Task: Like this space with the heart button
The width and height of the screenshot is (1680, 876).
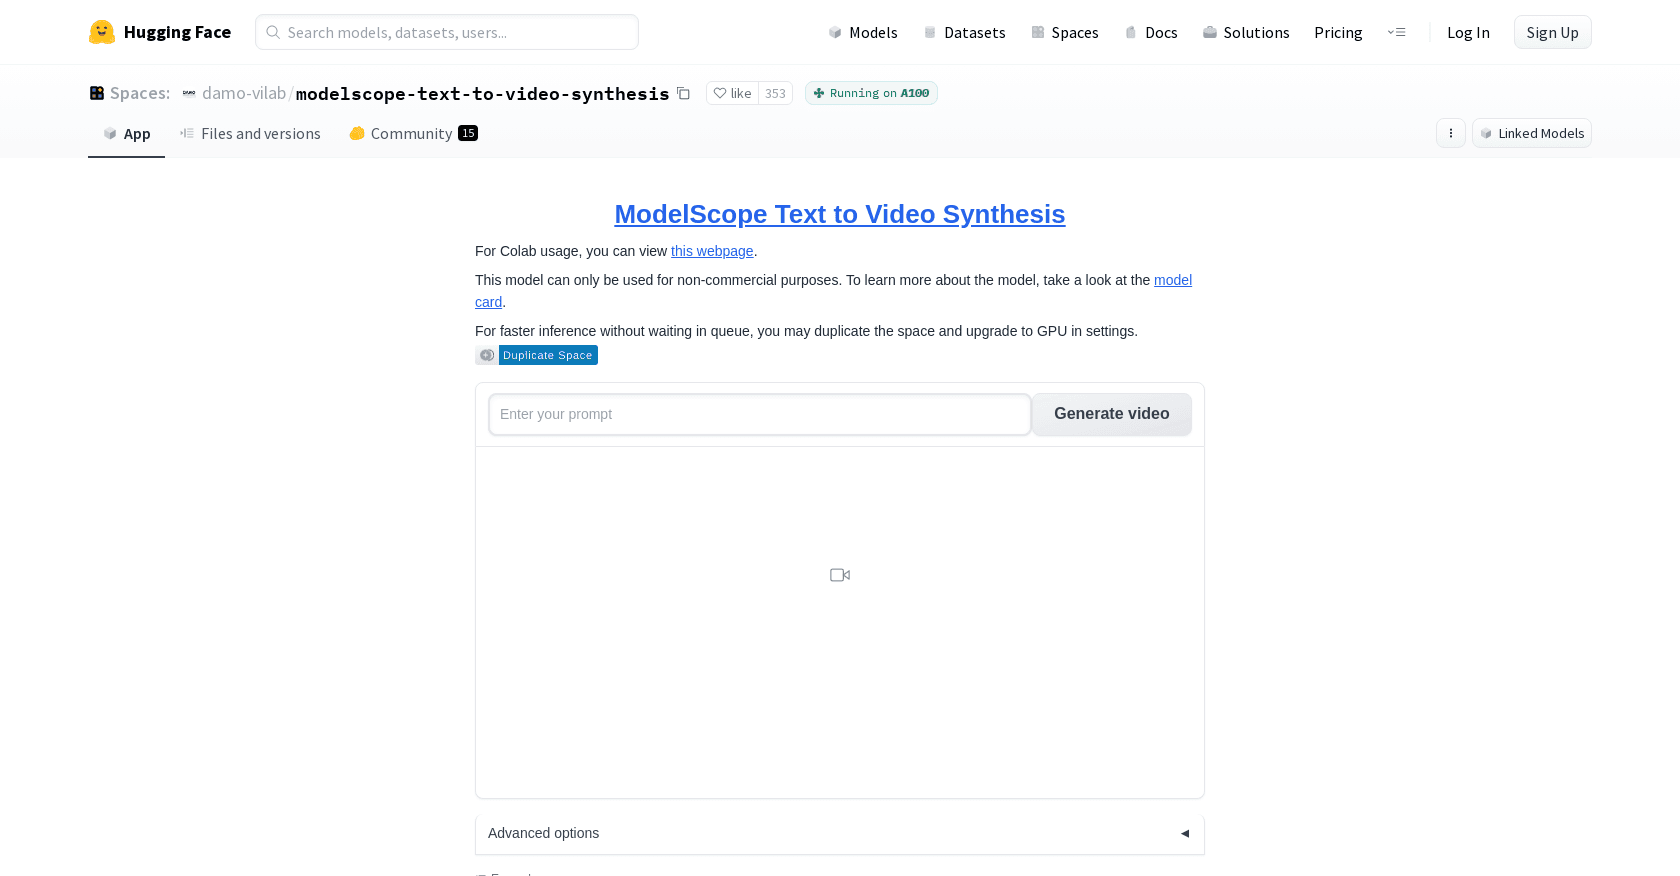Action: [x=732, y=93]
